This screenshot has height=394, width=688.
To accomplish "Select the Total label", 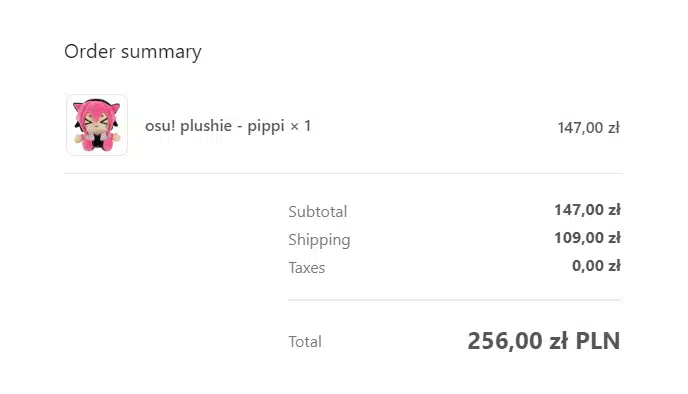I will (305, 341).
